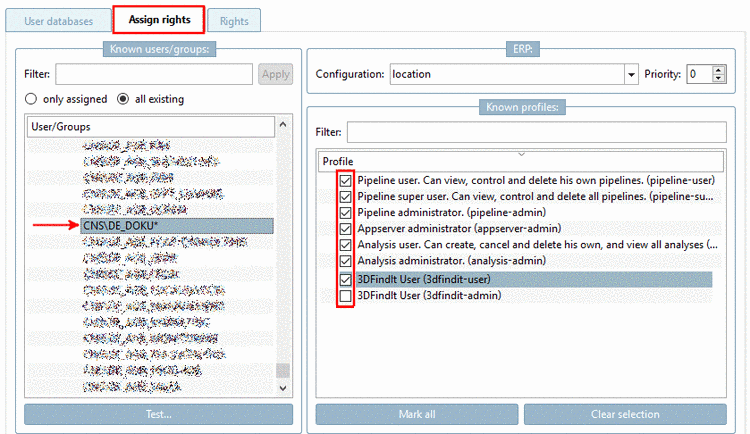
Task: Uncheck the Appserver administrator checkbox
Action: [345, 229]
